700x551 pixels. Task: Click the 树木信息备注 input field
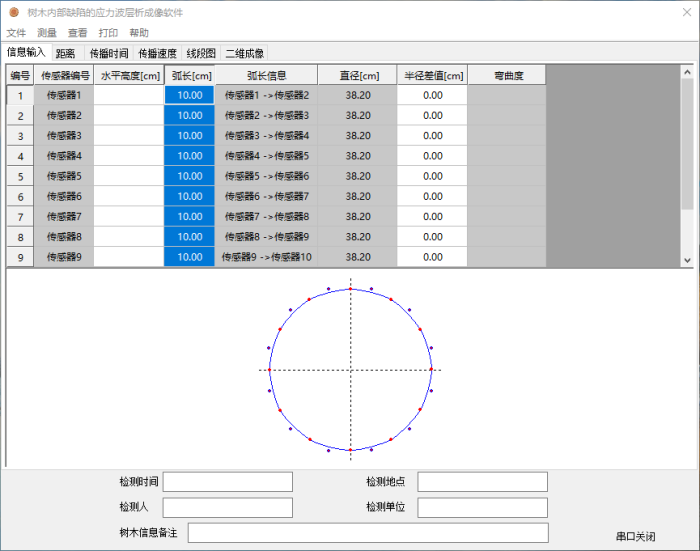point(367,532)
